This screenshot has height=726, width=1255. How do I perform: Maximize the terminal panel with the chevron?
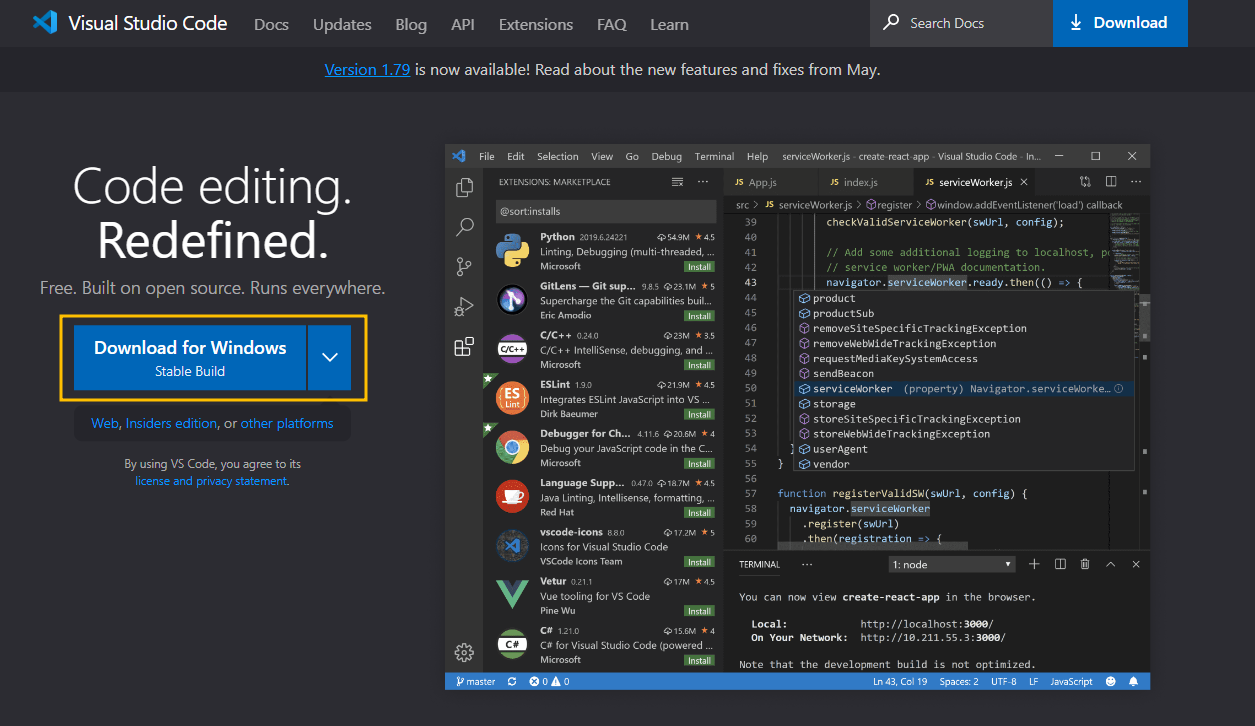click(x=1110, y=564)
